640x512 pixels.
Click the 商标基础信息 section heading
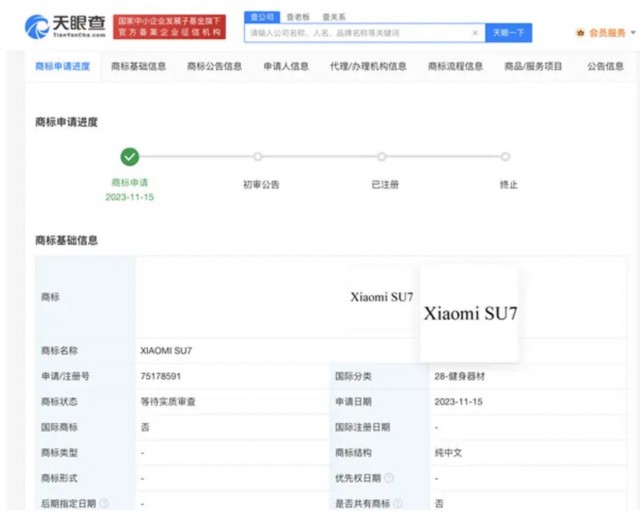pos(67,240)
